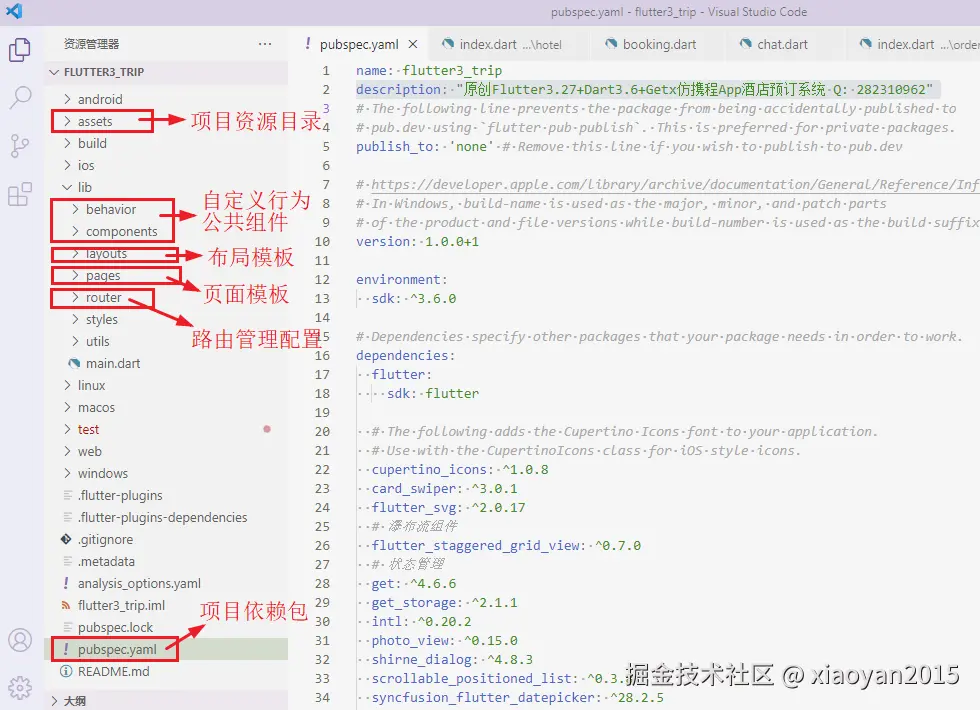Expand the test folder

click(68, 429)
